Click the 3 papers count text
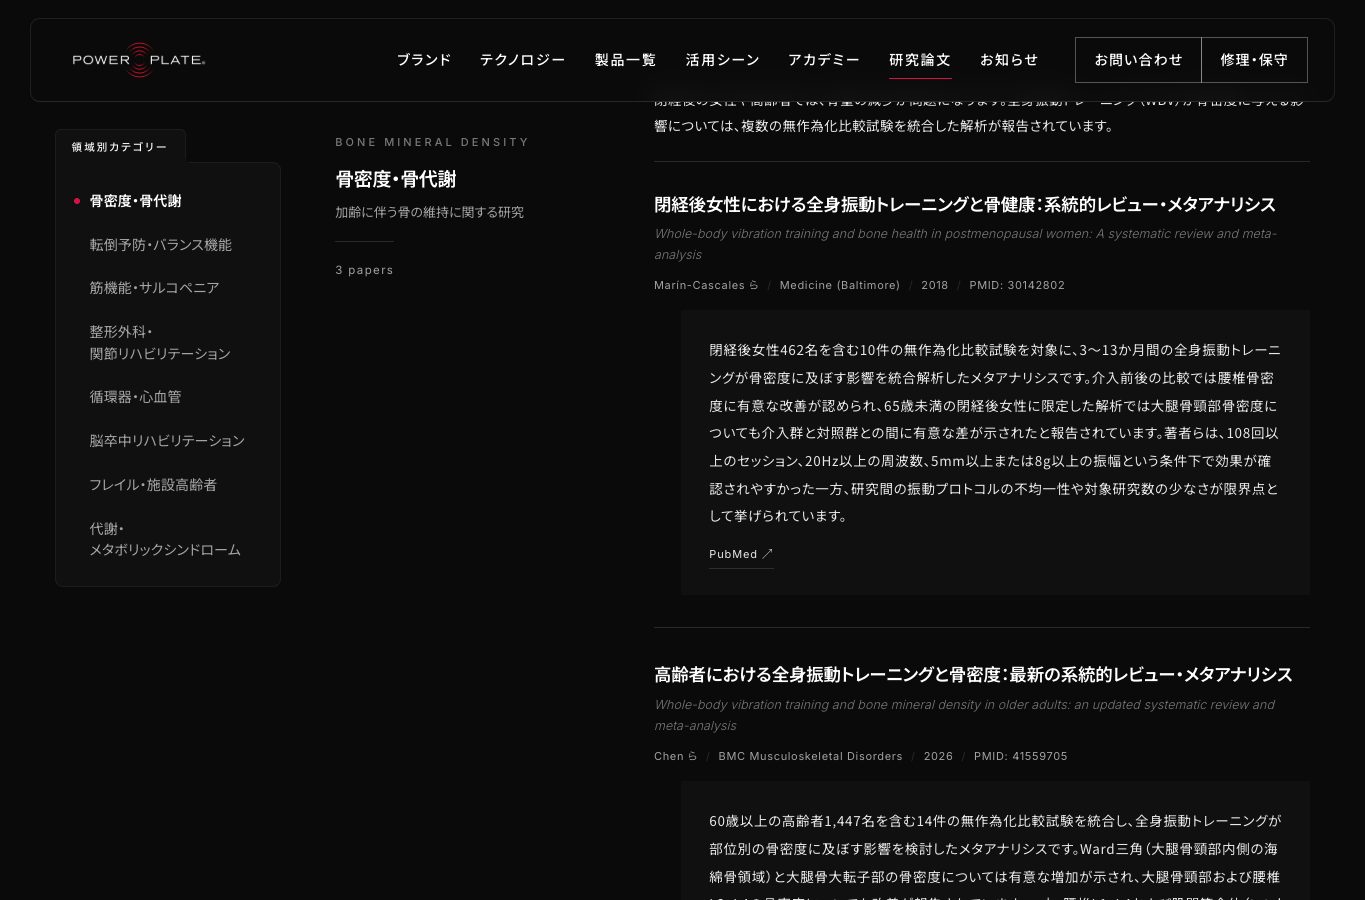The image size is (1365, 900). (x=364, y=270)
